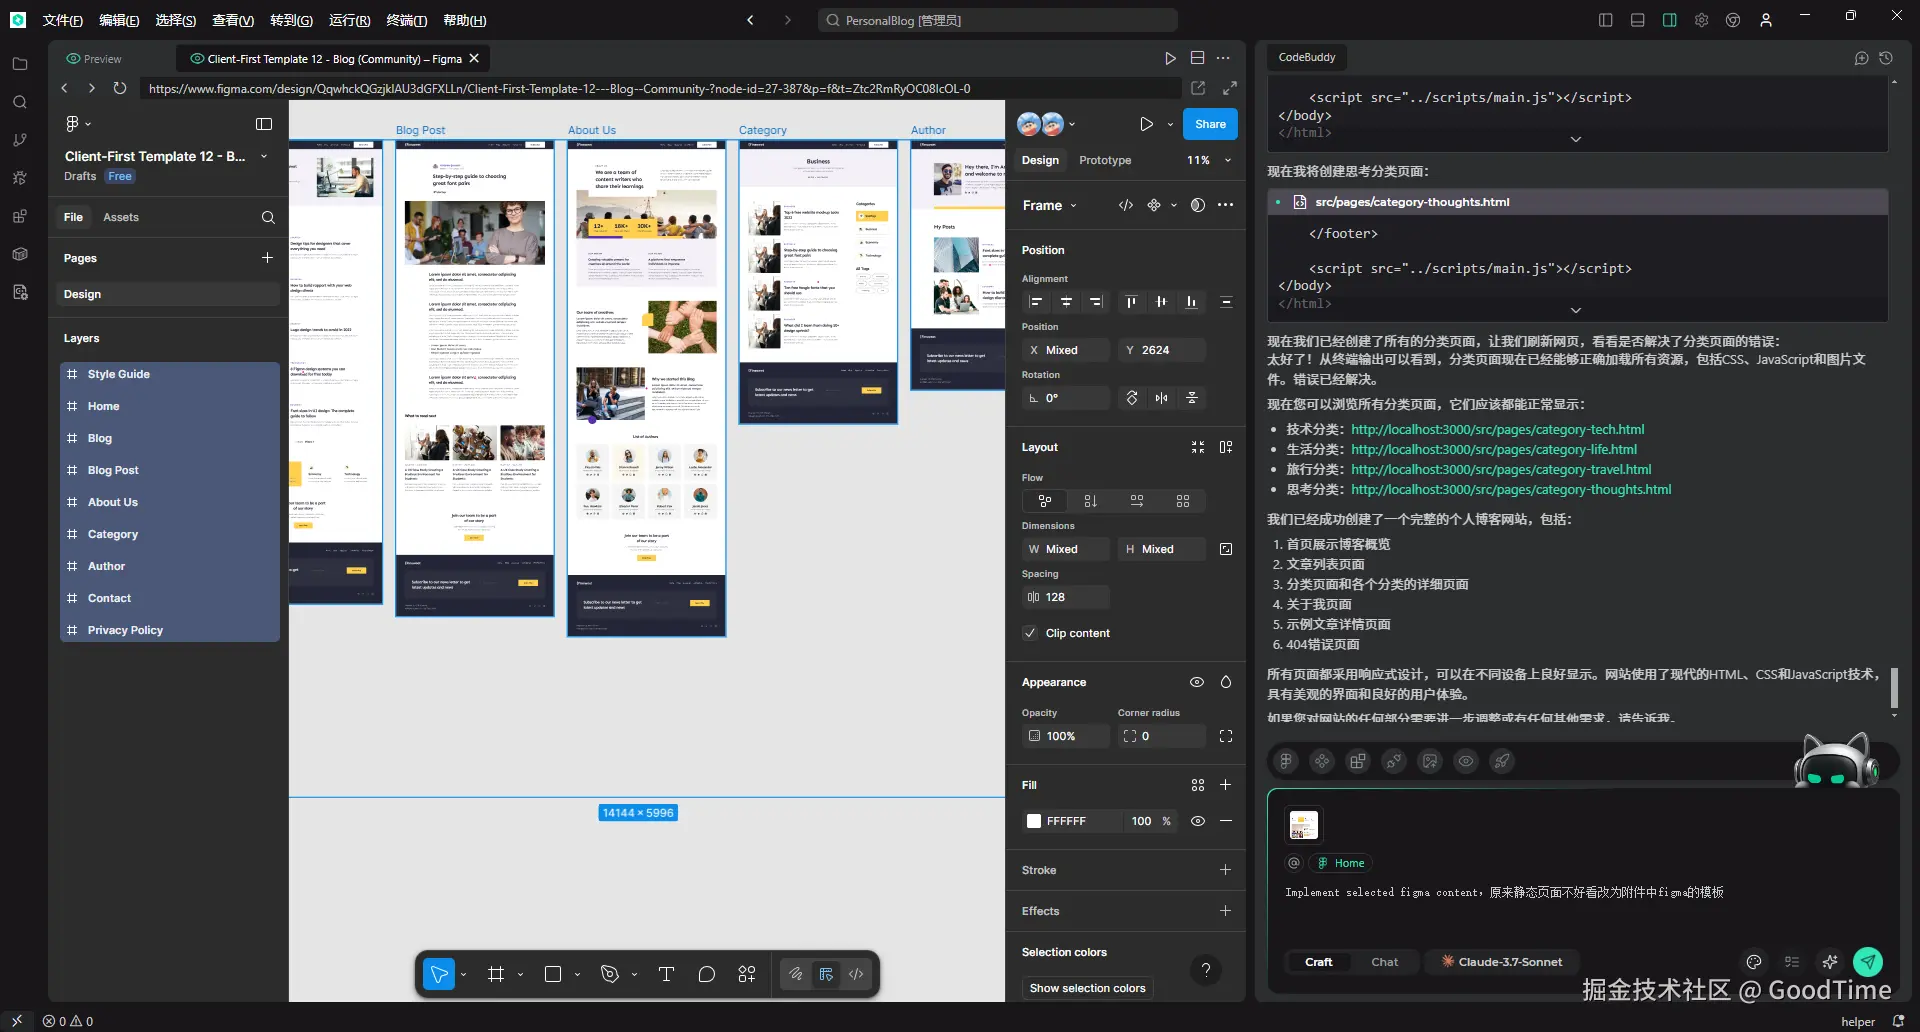Add an effect to selection
This screenshot has width=1920, height=1032.
tap(1226, 911)
